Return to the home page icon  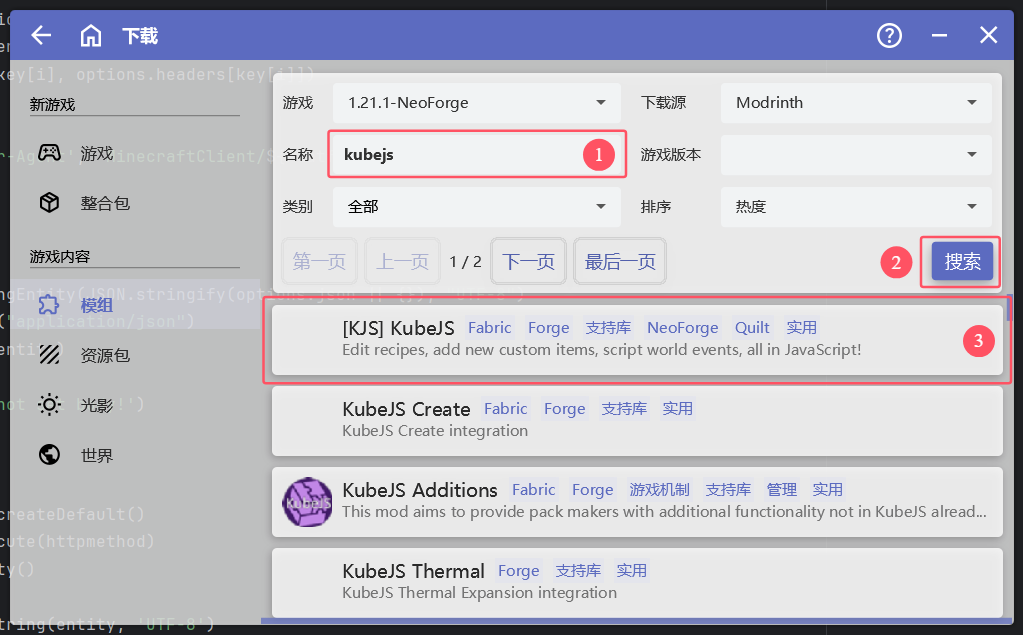pyautogui.click(x=91, y=35)
